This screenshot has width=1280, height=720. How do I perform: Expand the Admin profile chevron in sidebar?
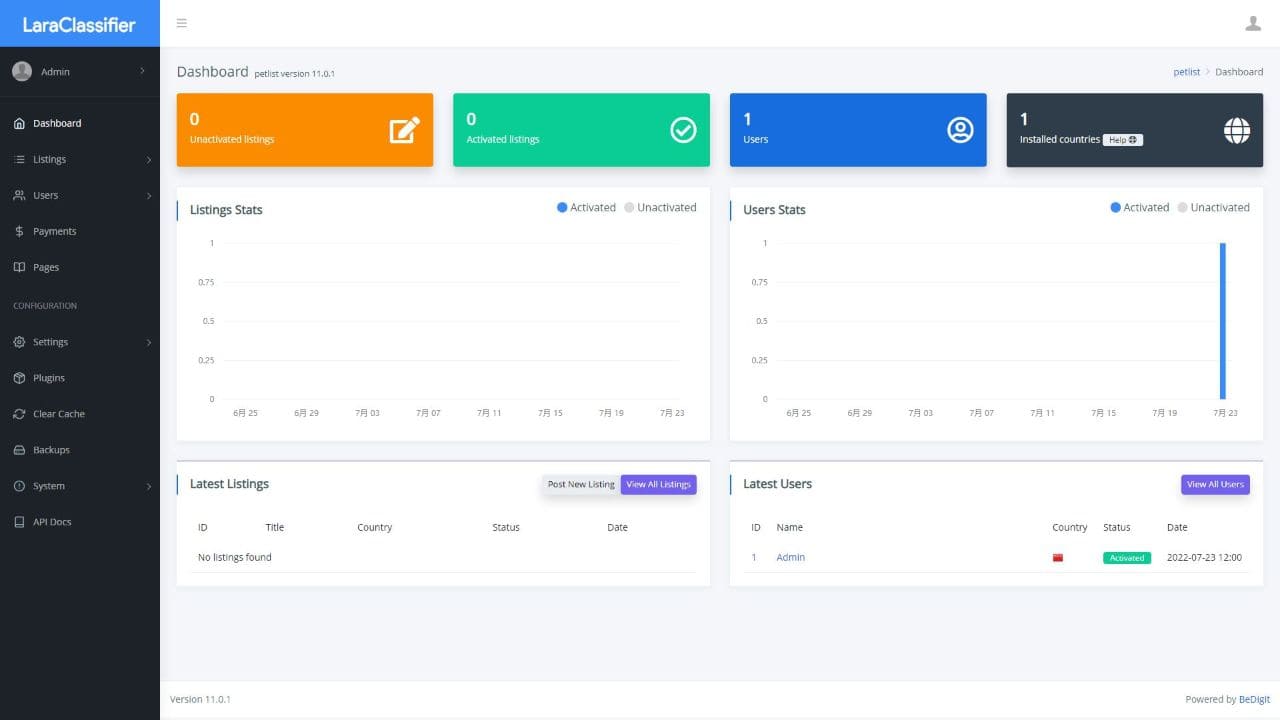point(142,72)
